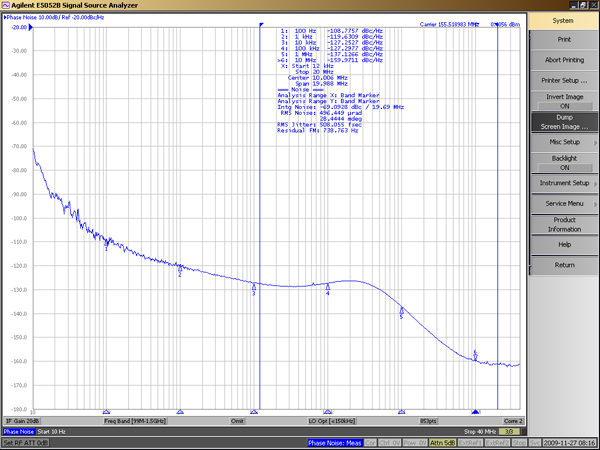Click the System menu header
Image resolution: width=600 pixels, height=450 pixels.
pos(564,20)
